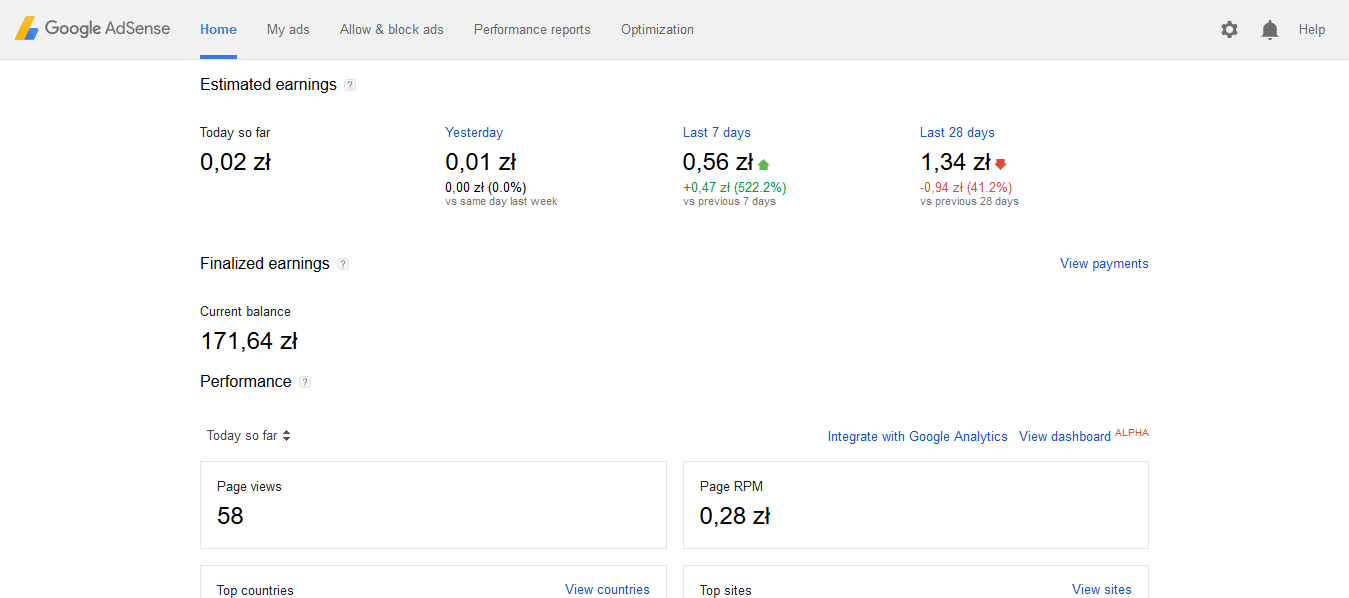
Task: Select the Home tab
Action: [218, 30]
